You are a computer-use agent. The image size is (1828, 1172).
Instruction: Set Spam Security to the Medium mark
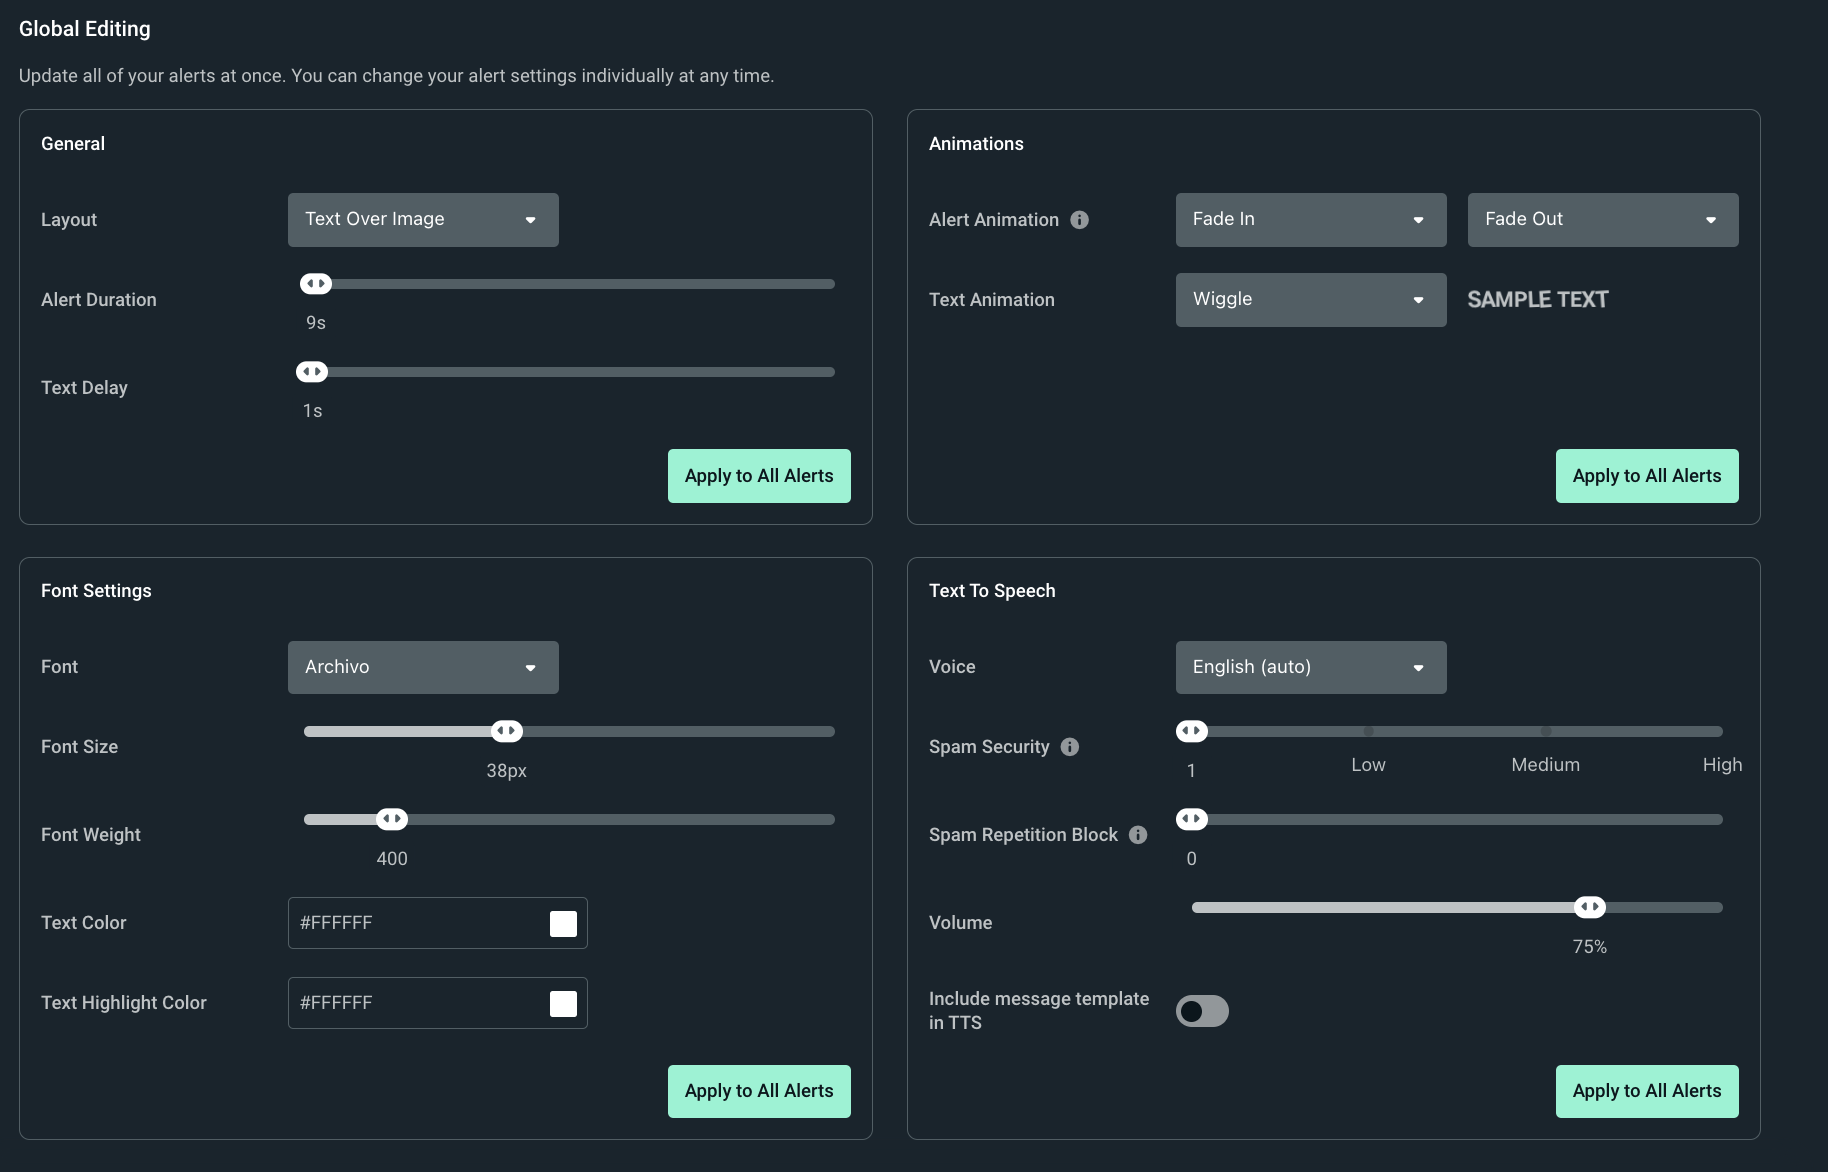coord(1545,732)
